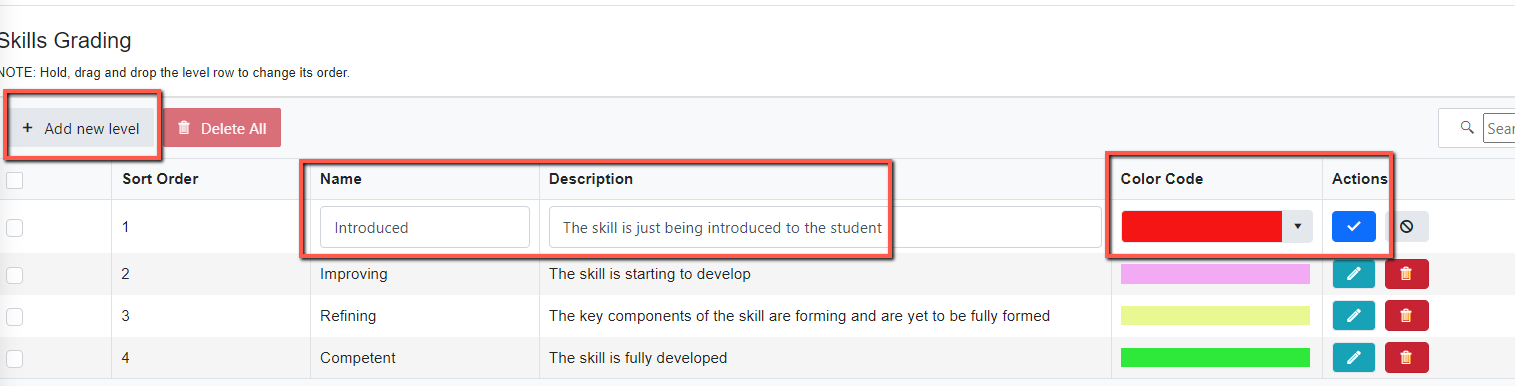Image resolution: width=1515 pixels, height=386 pixels.
Task: Click the blue checkmark save icon
Action: pyautogui.click(x=1354, y=227)
